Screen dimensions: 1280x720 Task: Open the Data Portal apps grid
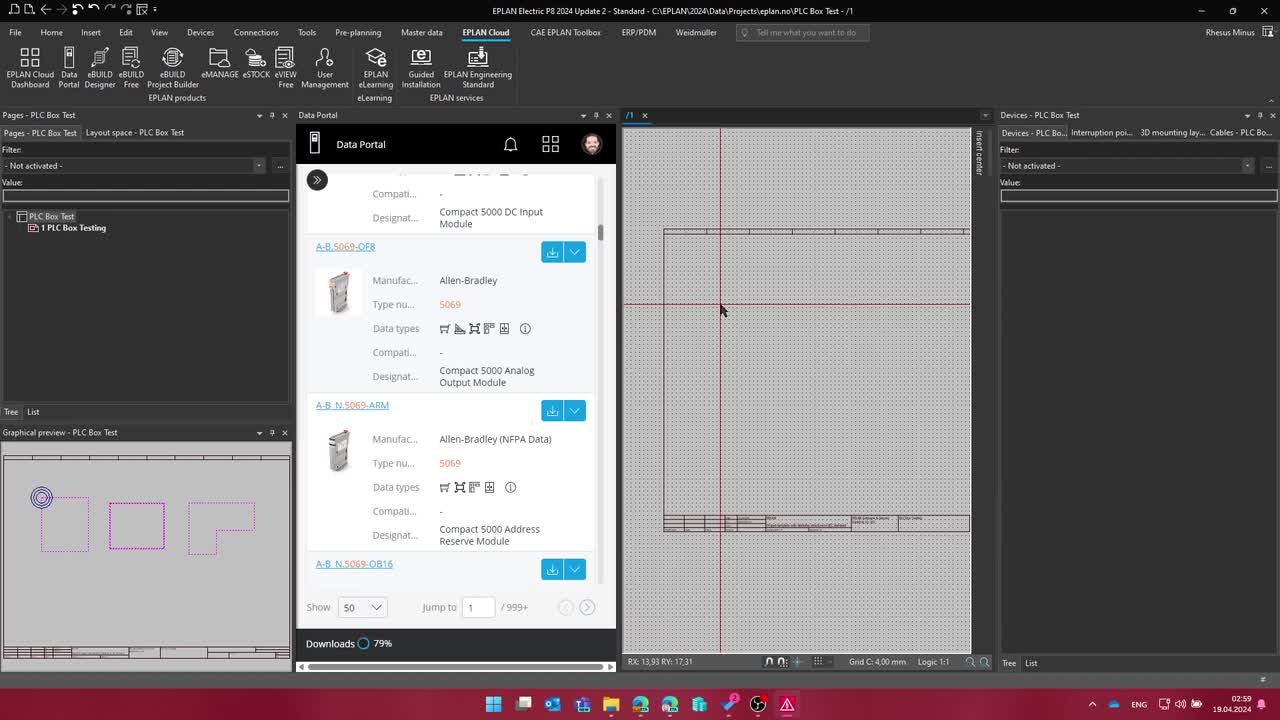tap(550, 144)
